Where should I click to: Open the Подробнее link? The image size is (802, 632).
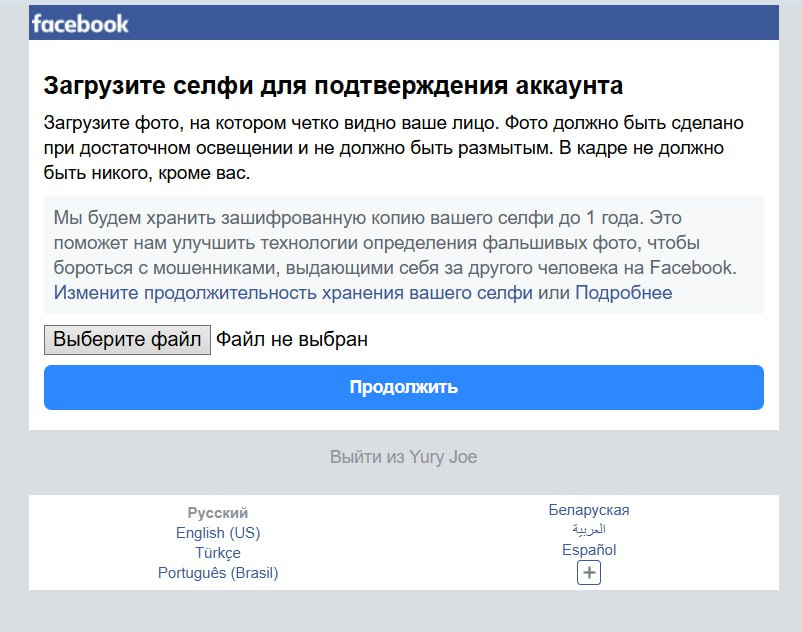click(623, 292)
